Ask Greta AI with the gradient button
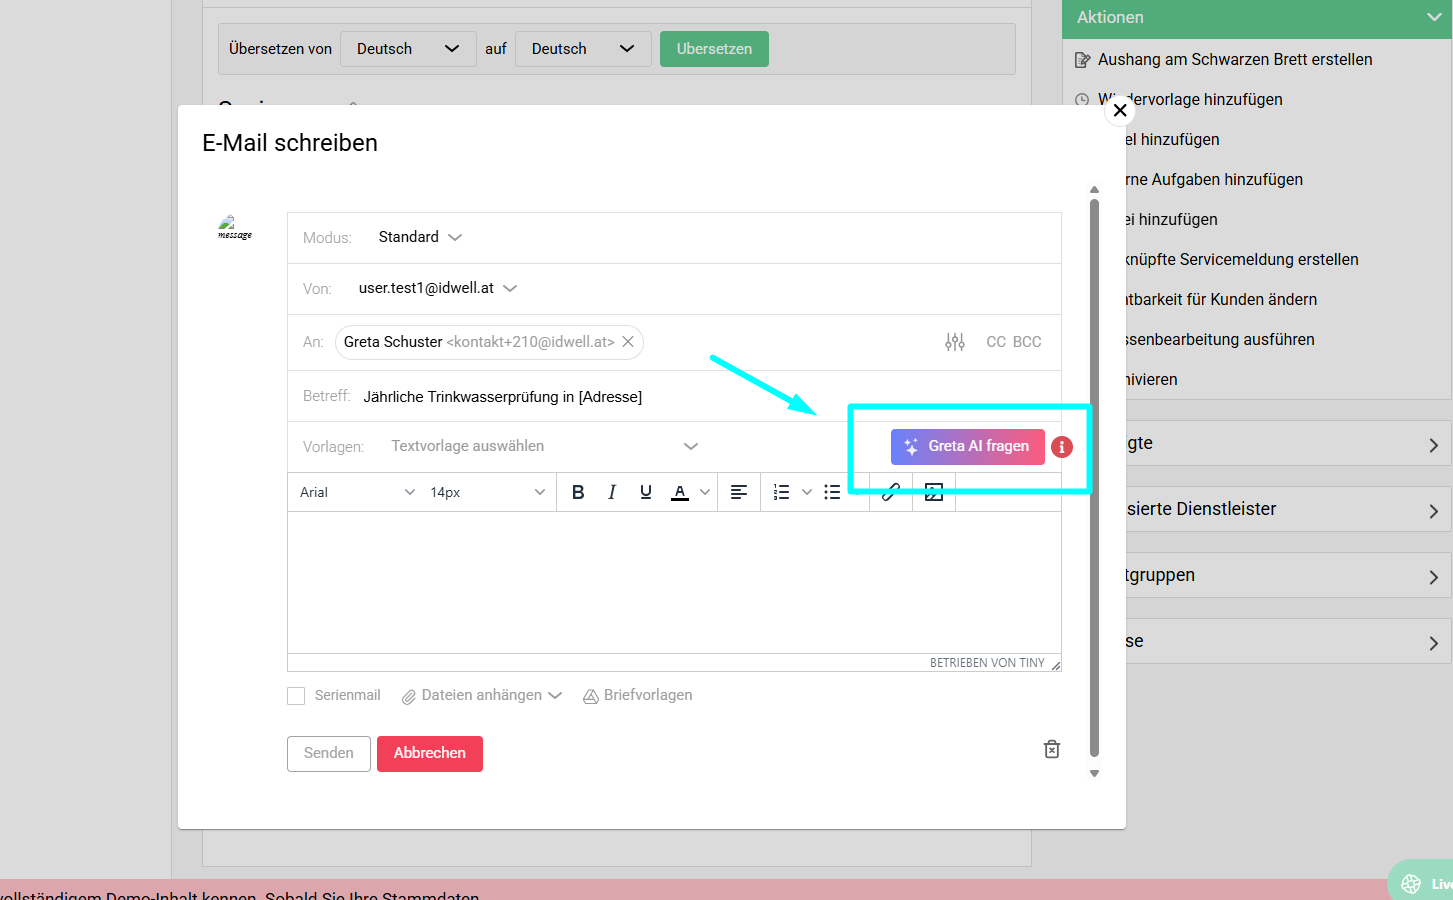Viewport: 1453px width, 900px height. coord(967,447)
